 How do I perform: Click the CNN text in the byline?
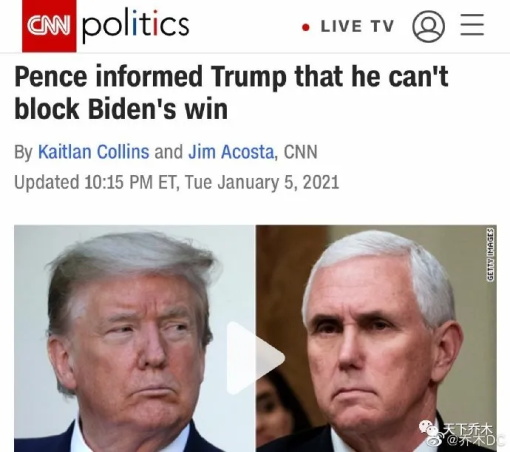click(300, 152)
